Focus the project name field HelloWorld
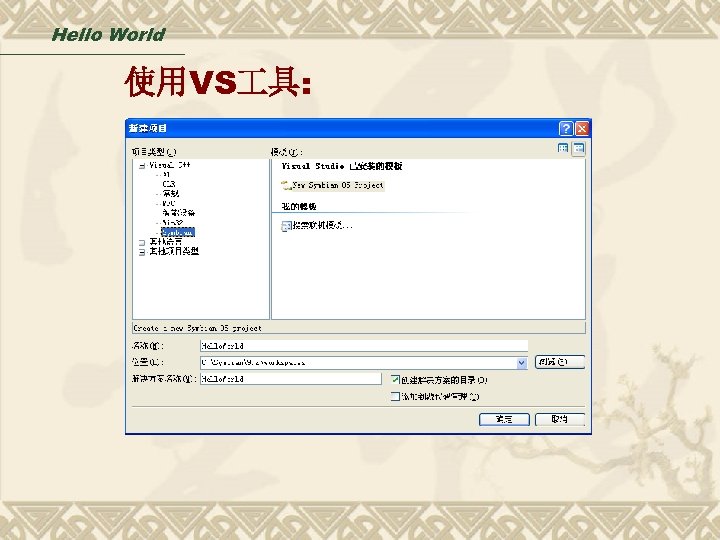Image resolution: width=720 pixels, height=540 pixels. click(364, 346)
